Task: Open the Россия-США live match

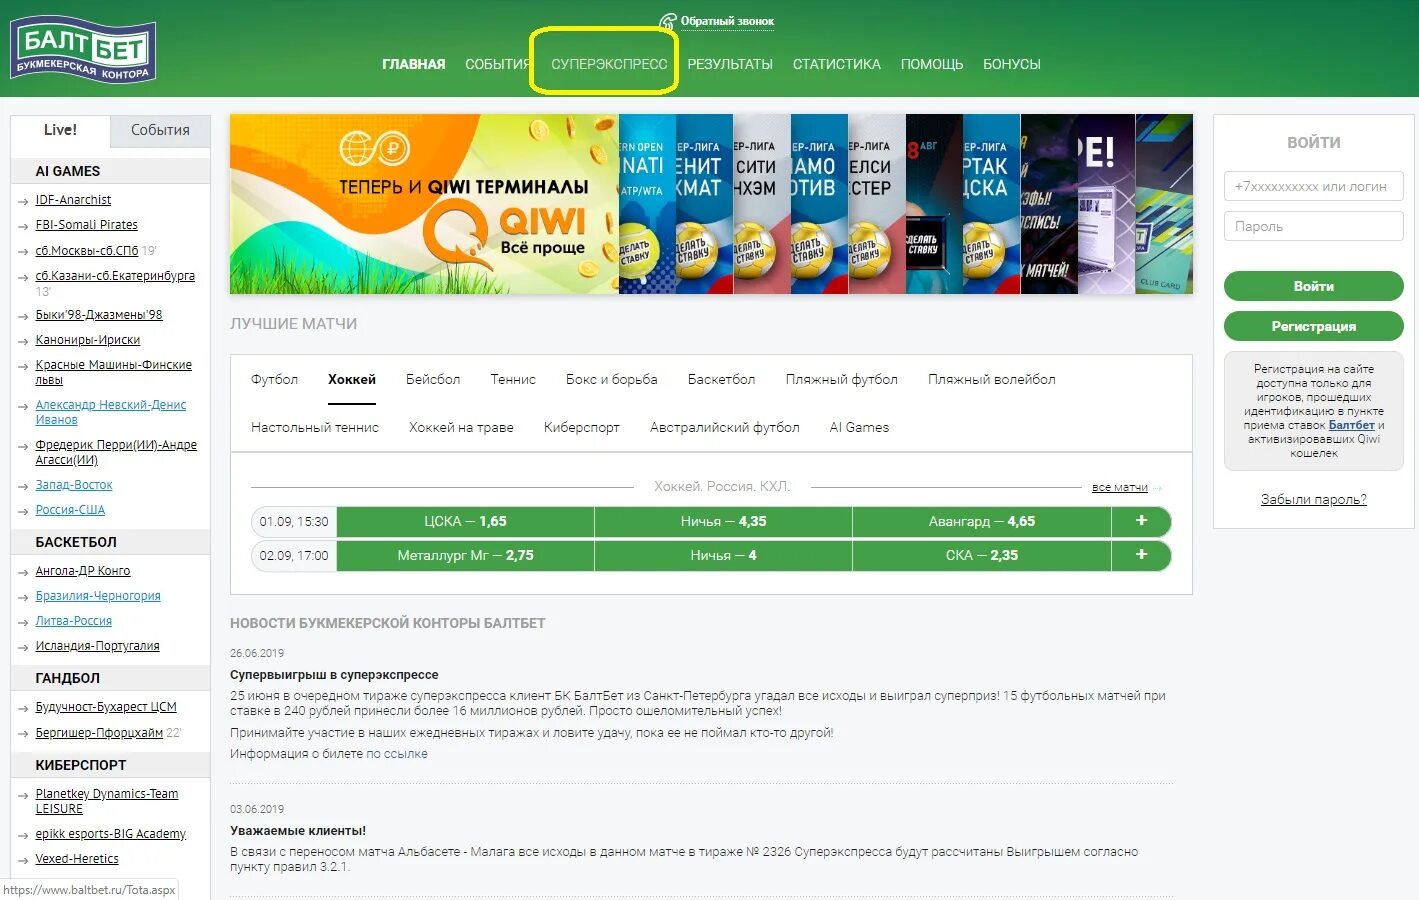Action: tap(70, 510)
